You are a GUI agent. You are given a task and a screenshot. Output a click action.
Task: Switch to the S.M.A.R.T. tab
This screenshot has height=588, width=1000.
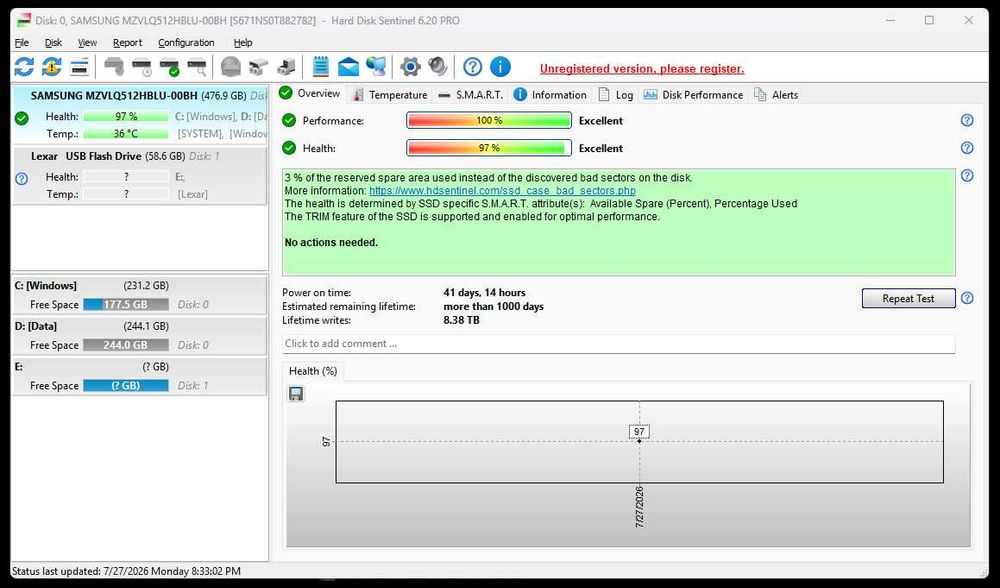click(x=471, y=94)
